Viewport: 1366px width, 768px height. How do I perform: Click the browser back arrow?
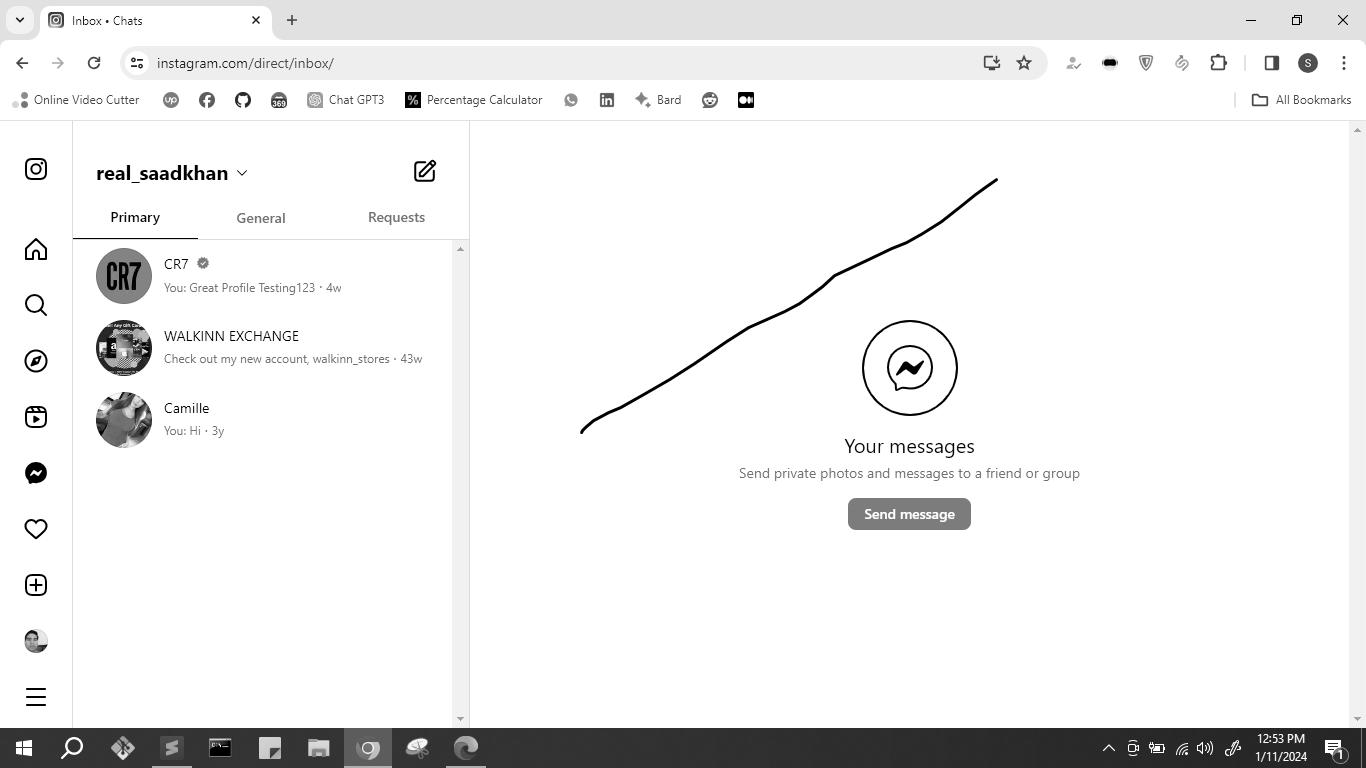[x=22, y=63]
